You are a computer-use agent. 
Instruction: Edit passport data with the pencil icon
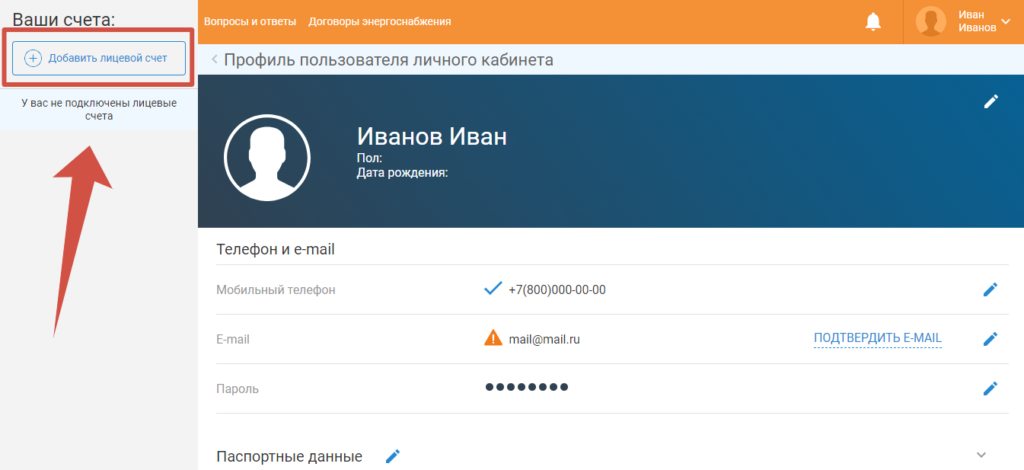pyautogui.click(x=392, y=456)
